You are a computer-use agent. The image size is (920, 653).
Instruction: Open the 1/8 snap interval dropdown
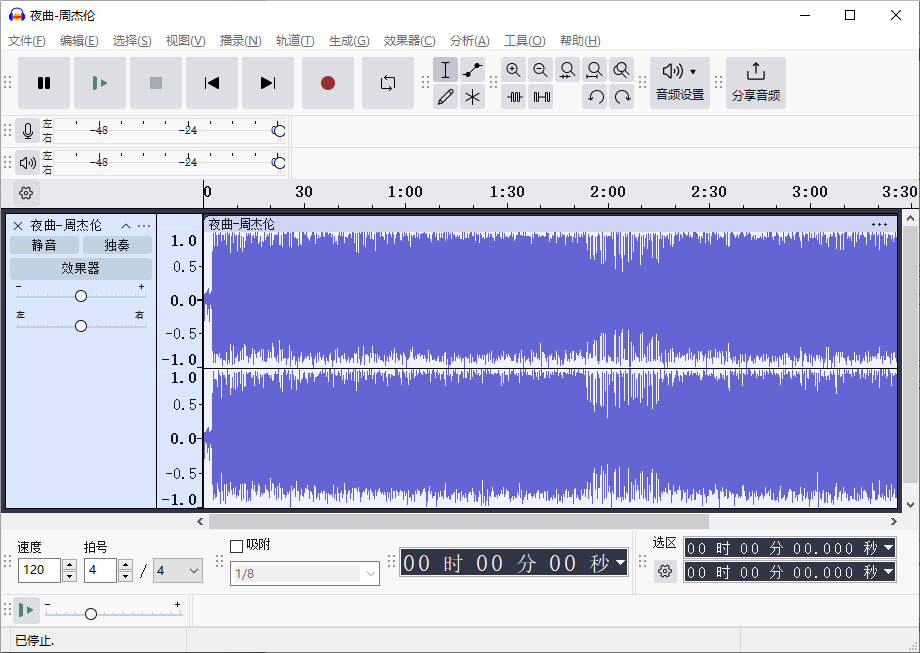304,574
